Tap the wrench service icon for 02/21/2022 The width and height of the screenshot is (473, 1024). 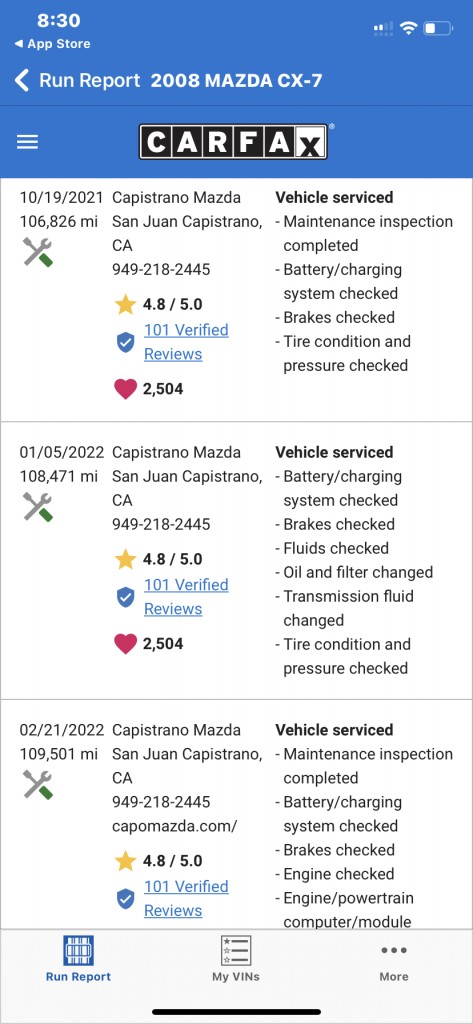click(38, 784)
